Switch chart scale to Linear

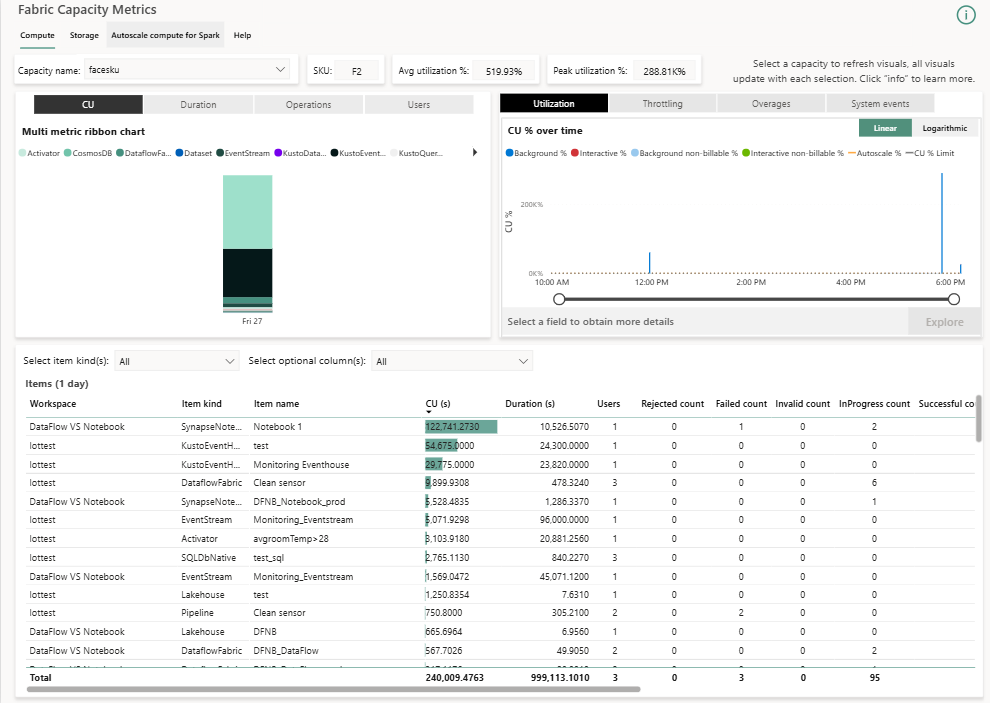point(885,128)
